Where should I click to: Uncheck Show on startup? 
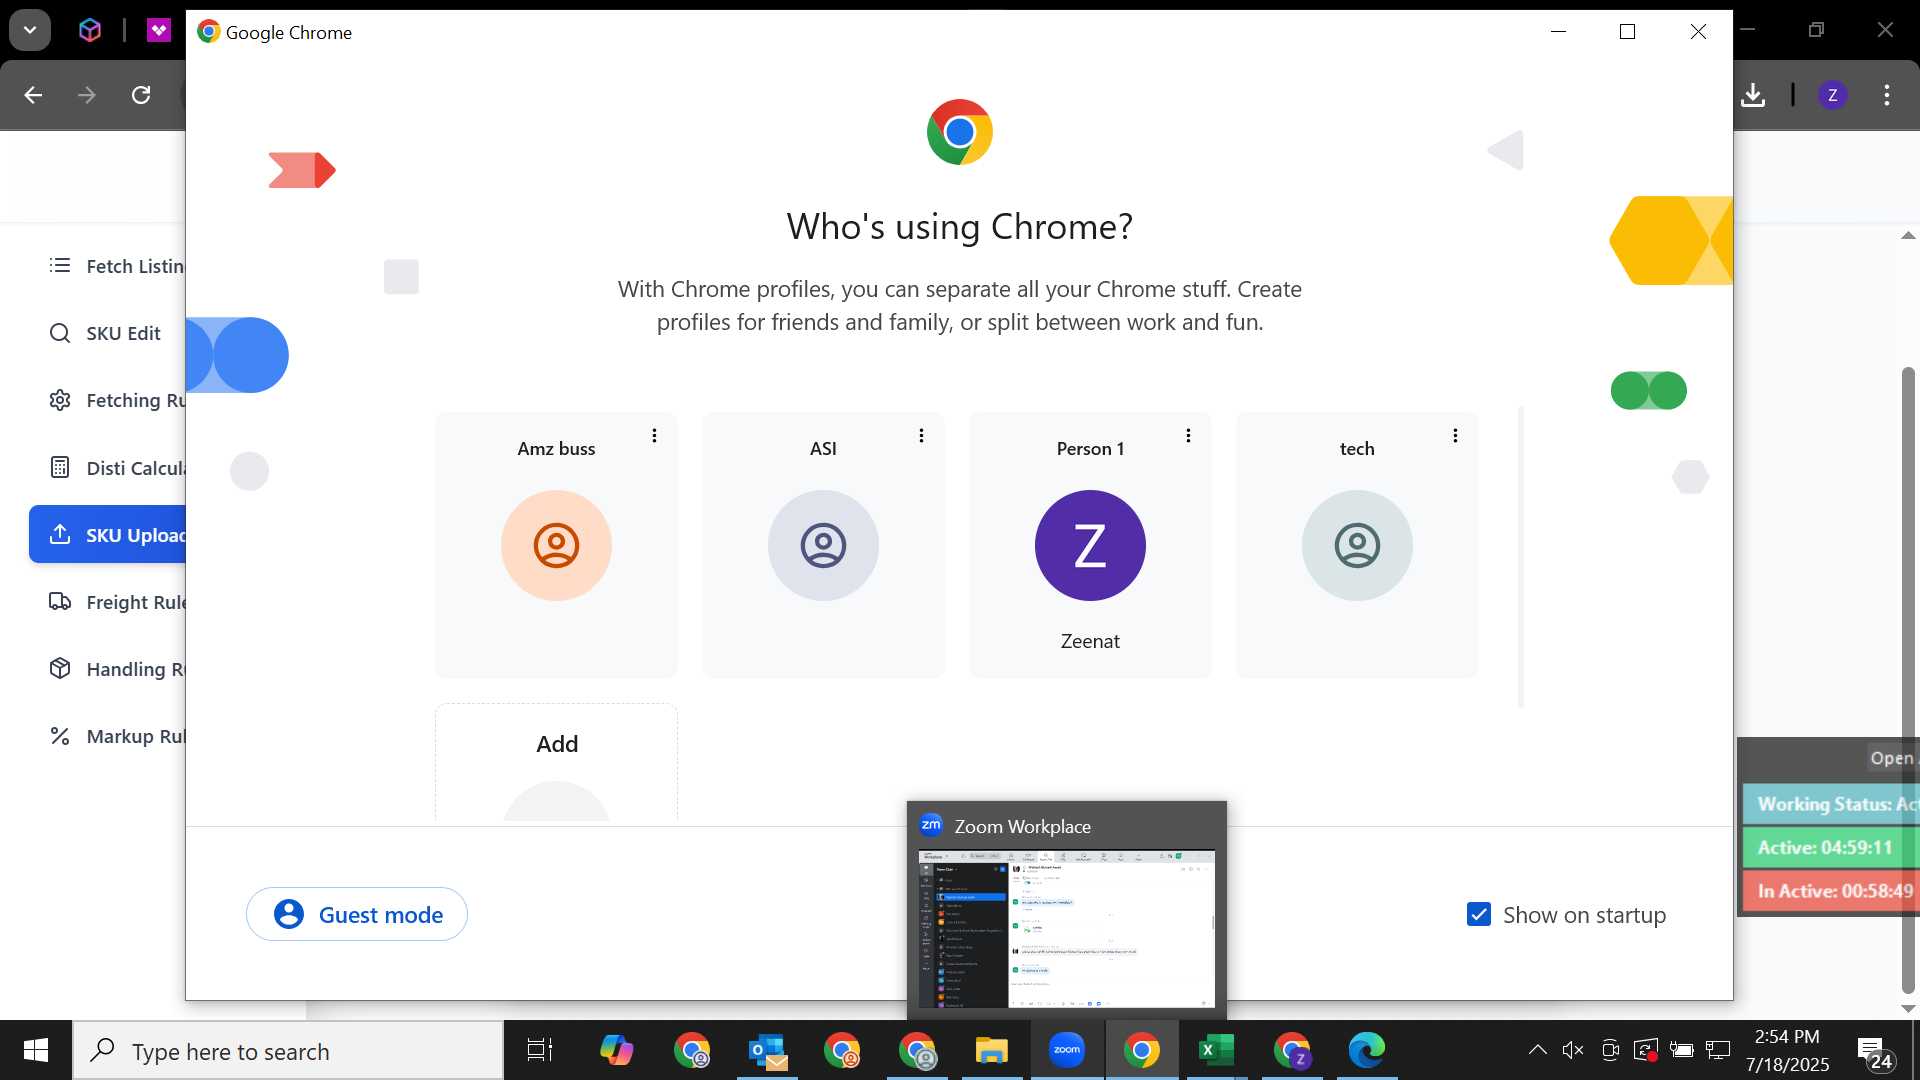[x=1478, y=914]
